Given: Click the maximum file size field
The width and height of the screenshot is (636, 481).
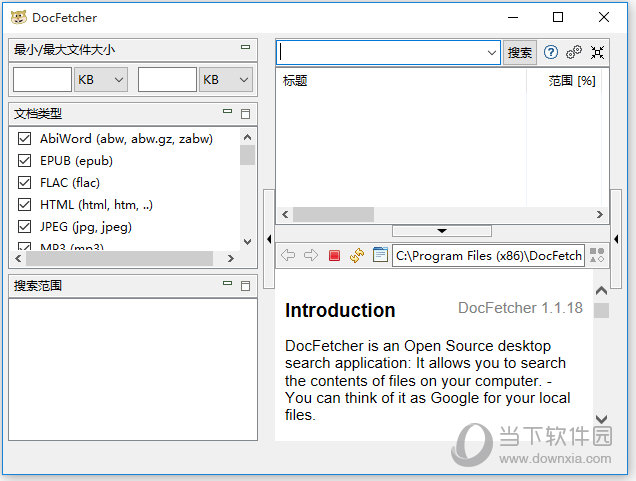Looking at the screenshot, I should (167, 79).
